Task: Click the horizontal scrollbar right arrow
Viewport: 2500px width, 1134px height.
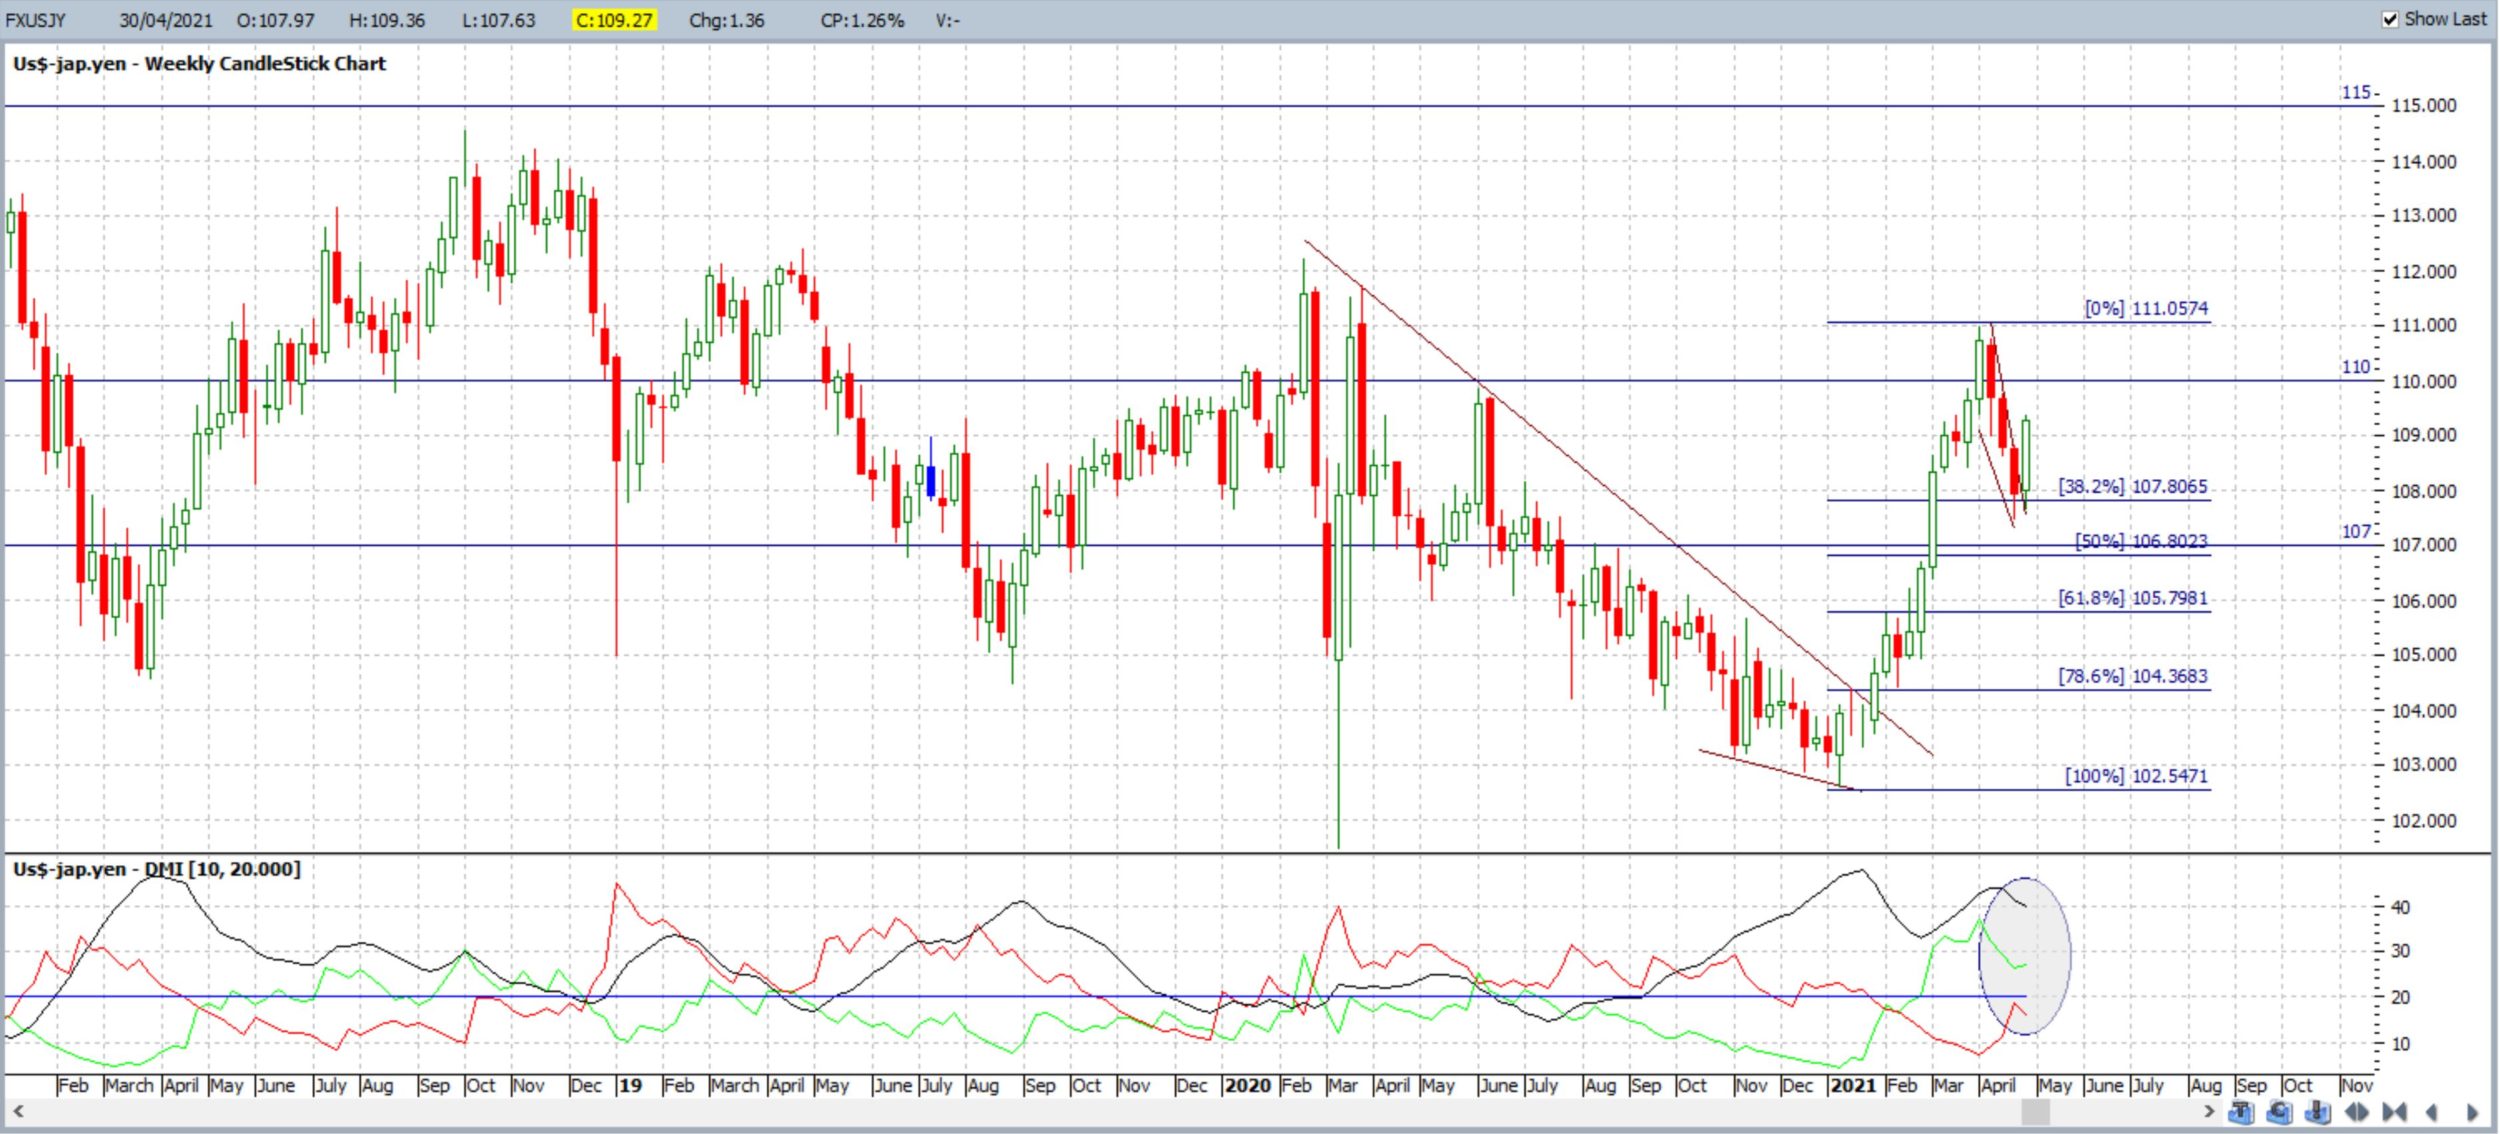Action: tap(2209, 1111)
